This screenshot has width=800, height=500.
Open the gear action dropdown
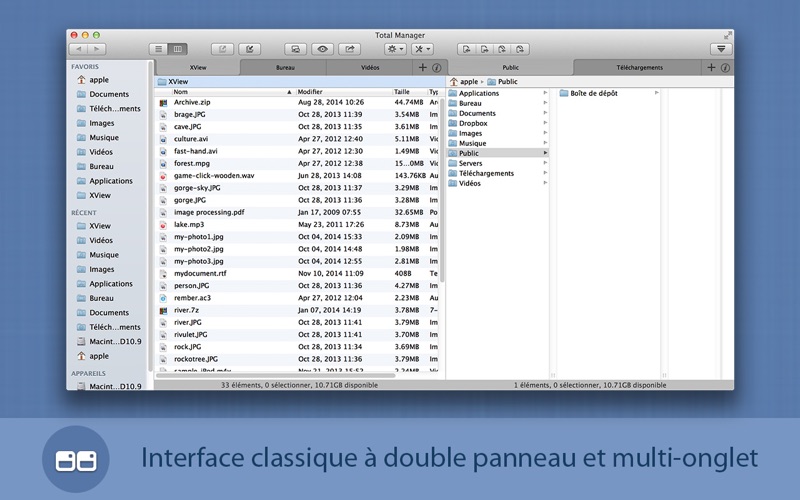(395, 49)
